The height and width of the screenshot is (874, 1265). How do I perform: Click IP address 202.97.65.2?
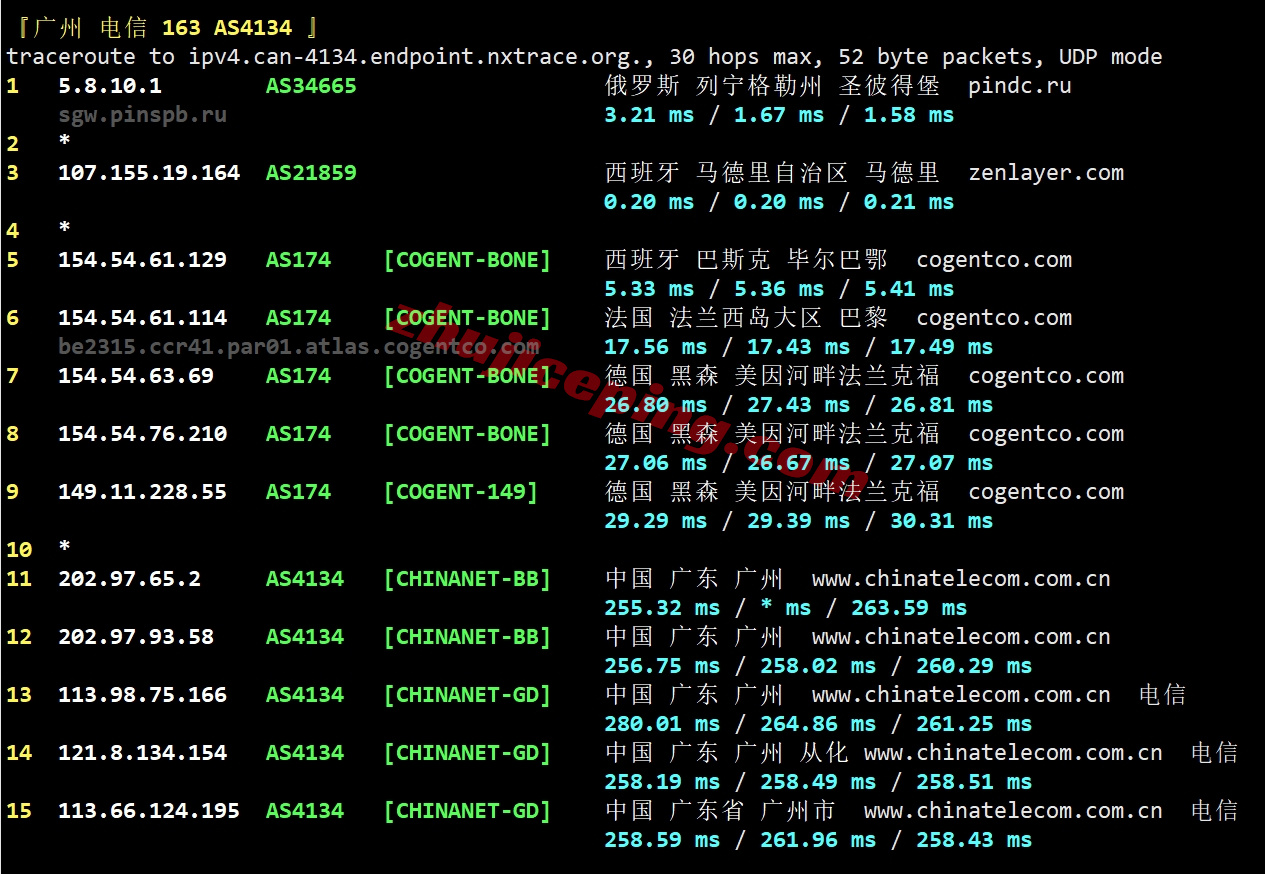pos(129,579)
